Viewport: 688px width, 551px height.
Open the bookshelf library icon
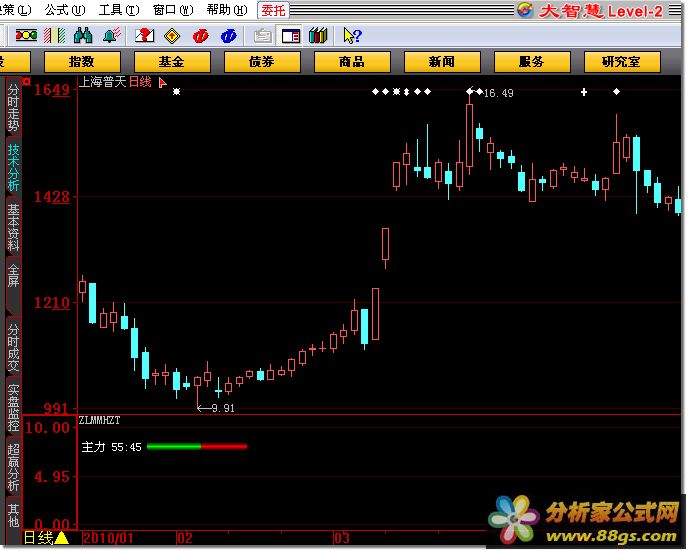tap(318, 36)
